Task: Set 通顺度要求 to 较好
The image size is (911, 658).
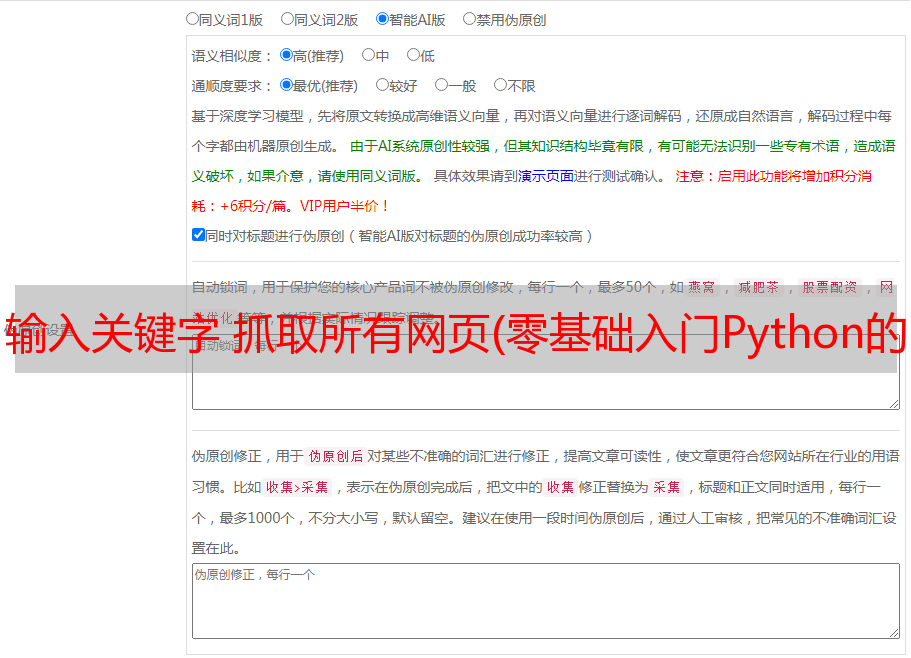Action: 382,85
